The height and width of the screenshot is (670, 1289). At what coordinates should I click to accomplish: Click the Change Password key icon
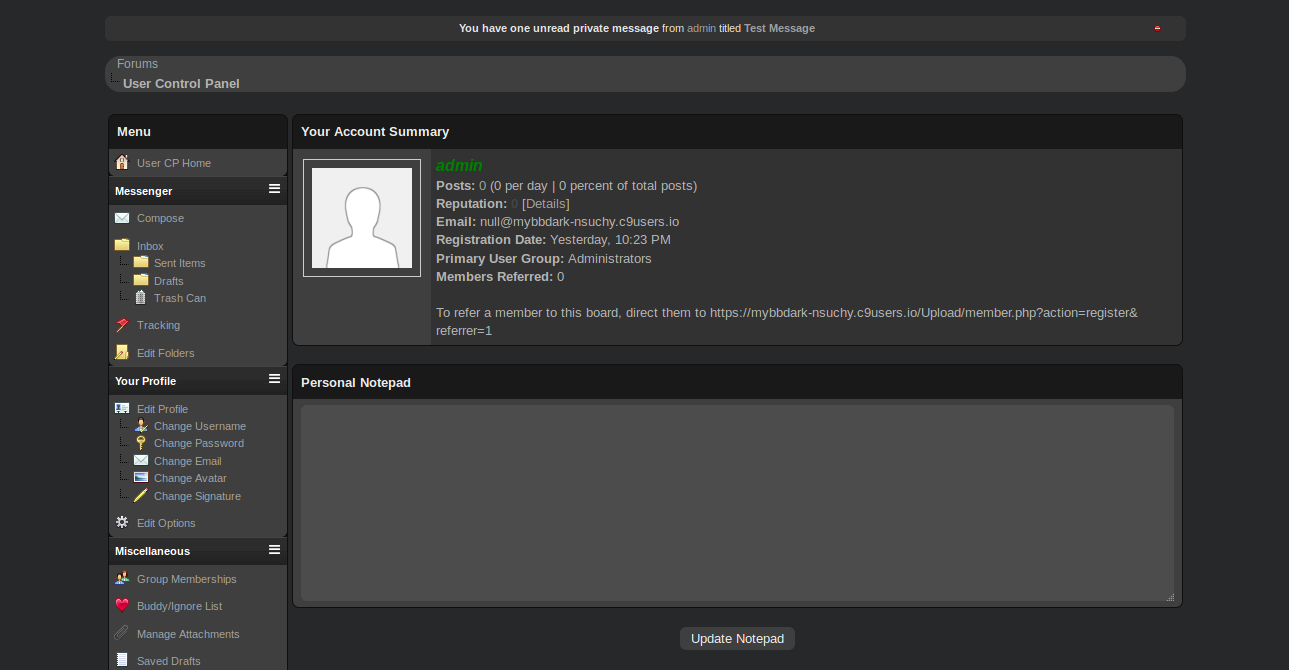[x=141, y=443]
